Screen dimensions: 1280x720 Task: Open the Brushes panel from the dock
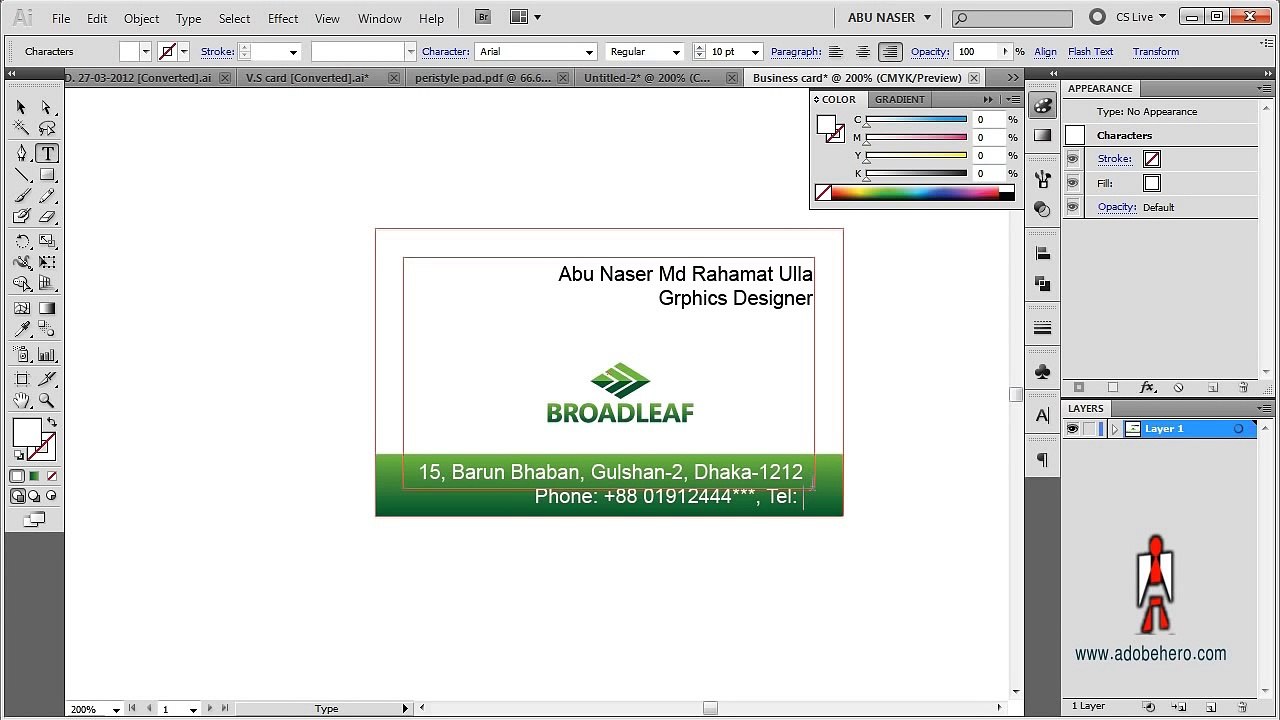[x=1043, y=180]
